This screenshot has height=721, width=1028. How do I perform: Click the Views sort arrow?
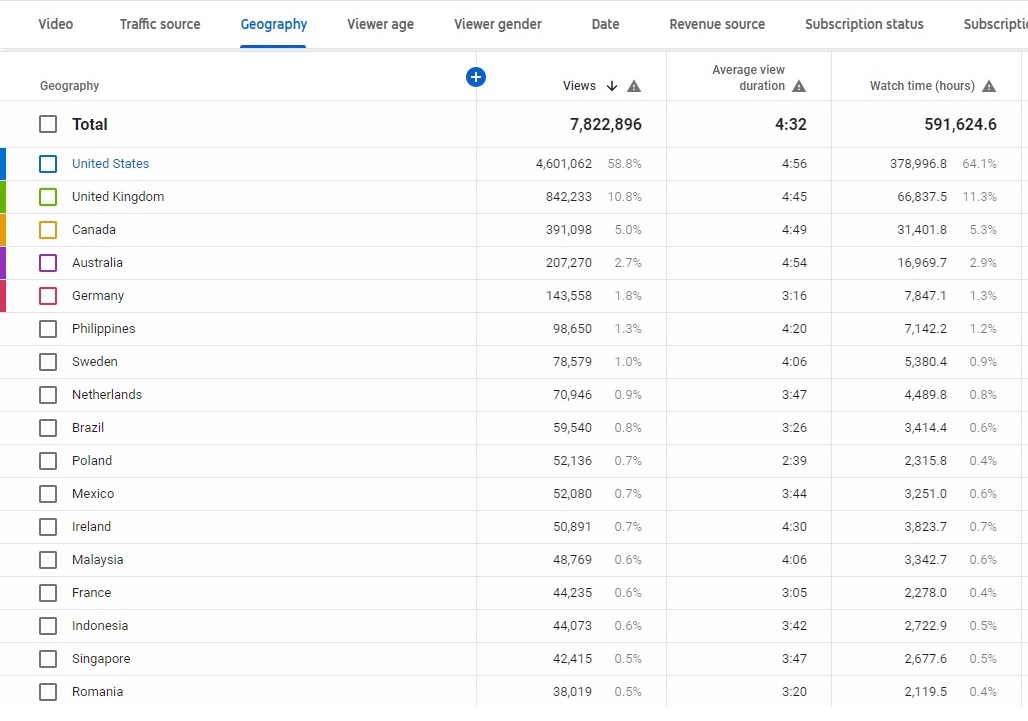click(x=612, y=86)
